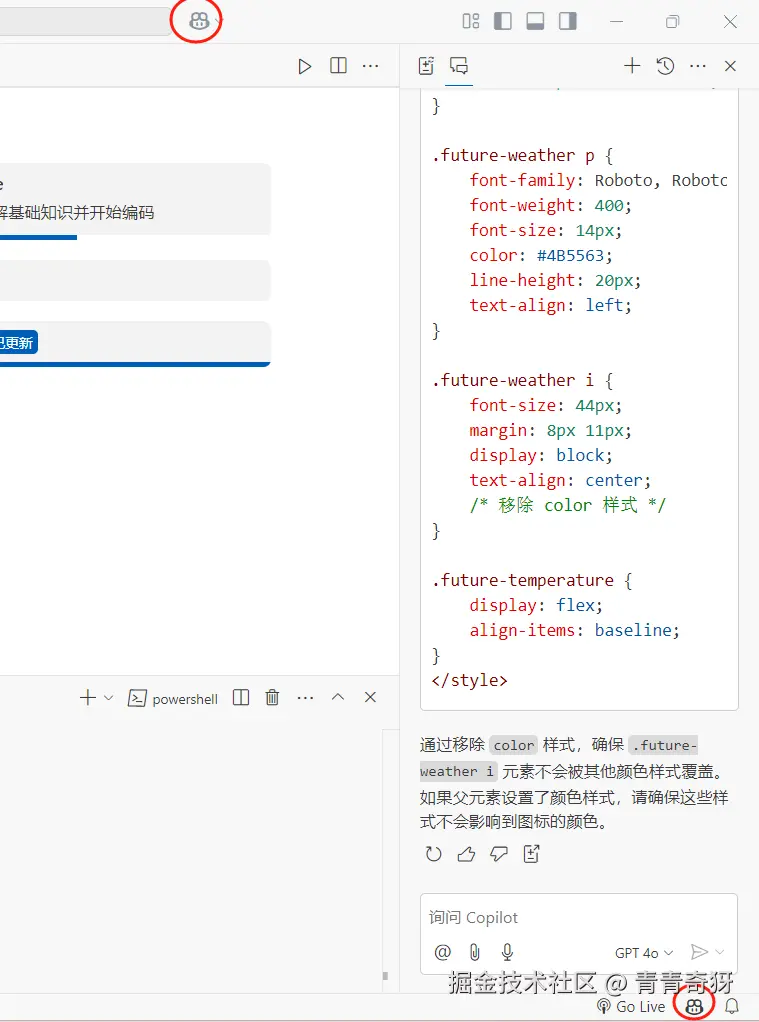Open the Customize Layout icon
This screenshot has width=759, height=1022.
click(x=471, y=22)
